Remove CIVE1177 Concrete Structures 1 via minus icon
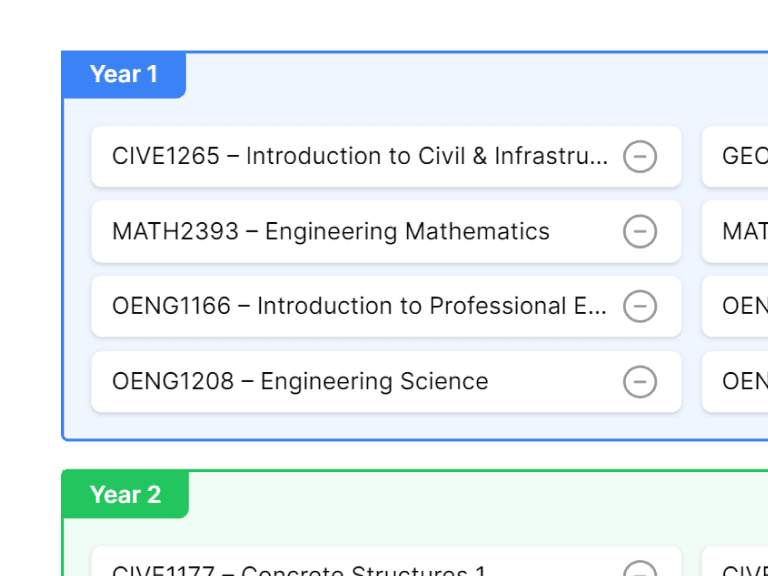768x576 pixels. click(640, 570)
